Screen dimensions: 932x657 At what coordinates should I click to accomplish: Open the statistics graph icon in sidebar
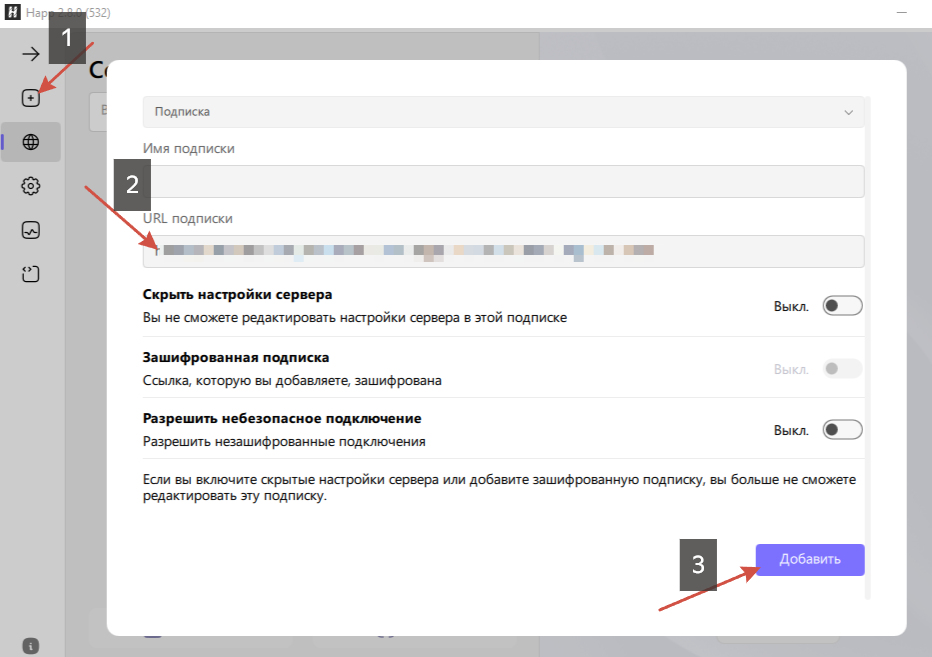31,230
